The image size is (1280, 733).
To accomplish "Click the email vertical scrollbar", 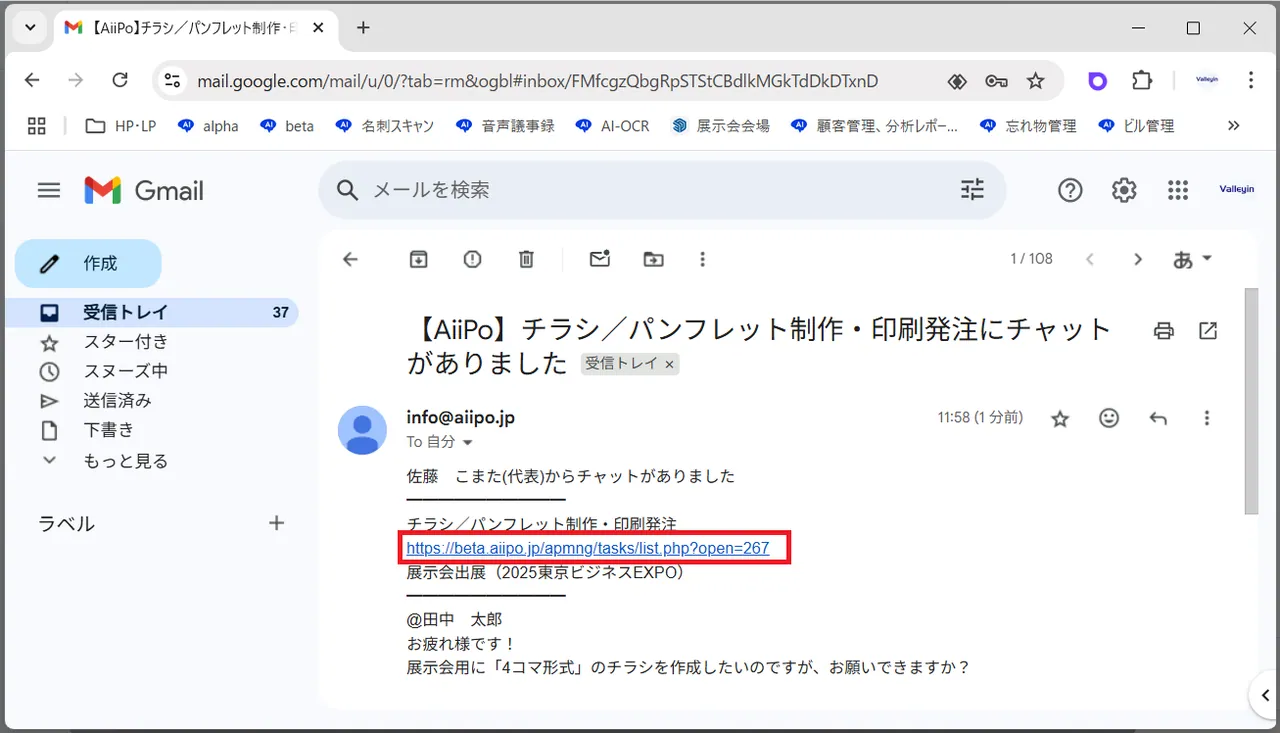I will 1251,400.
